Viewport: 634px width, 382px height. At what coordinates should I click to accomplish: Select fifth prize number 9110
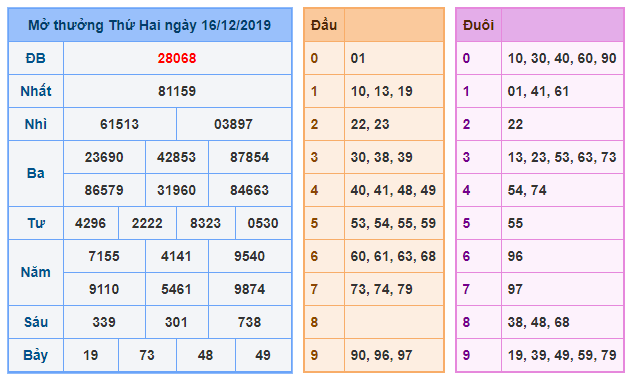click(x=104, y=289)
